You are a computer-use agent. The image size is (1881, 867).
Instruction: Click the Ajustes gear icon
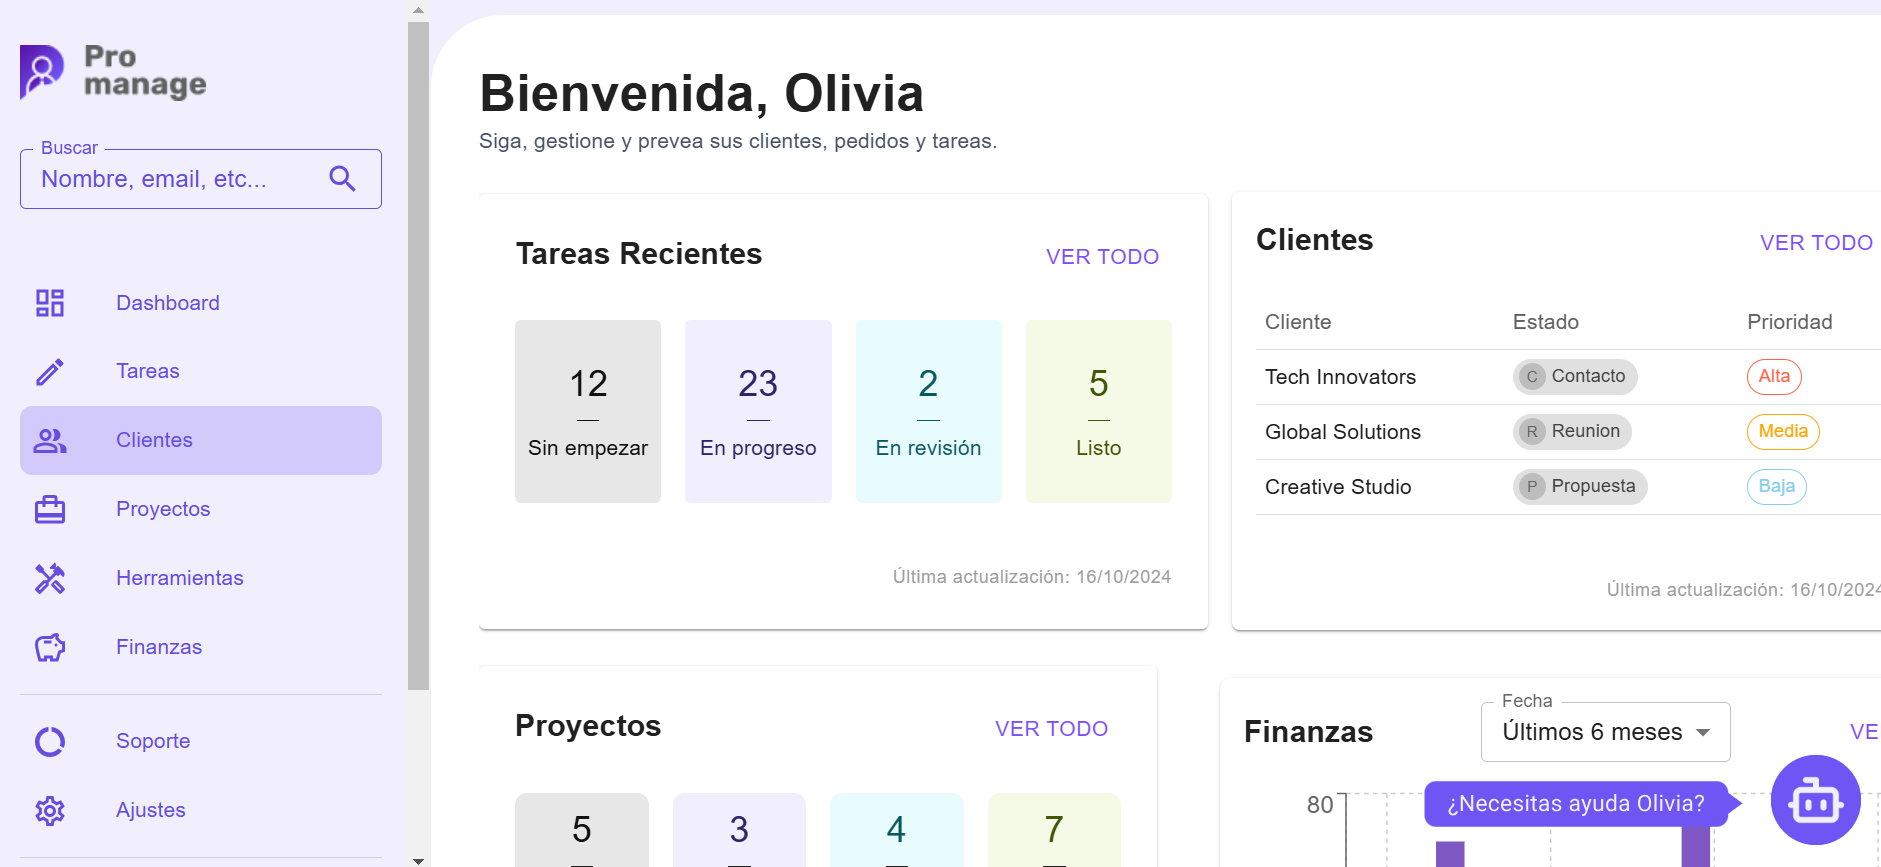(50, 811)
